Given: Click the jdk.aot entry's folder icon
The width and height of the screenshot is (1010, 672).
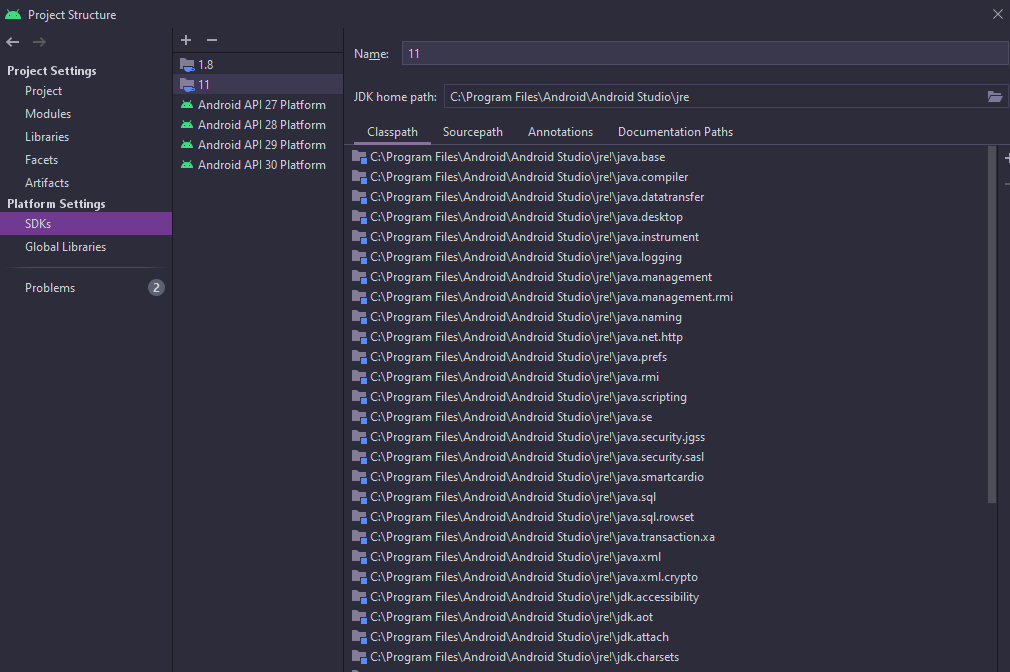Looking at the screenshot, I should tap(359, 617).
